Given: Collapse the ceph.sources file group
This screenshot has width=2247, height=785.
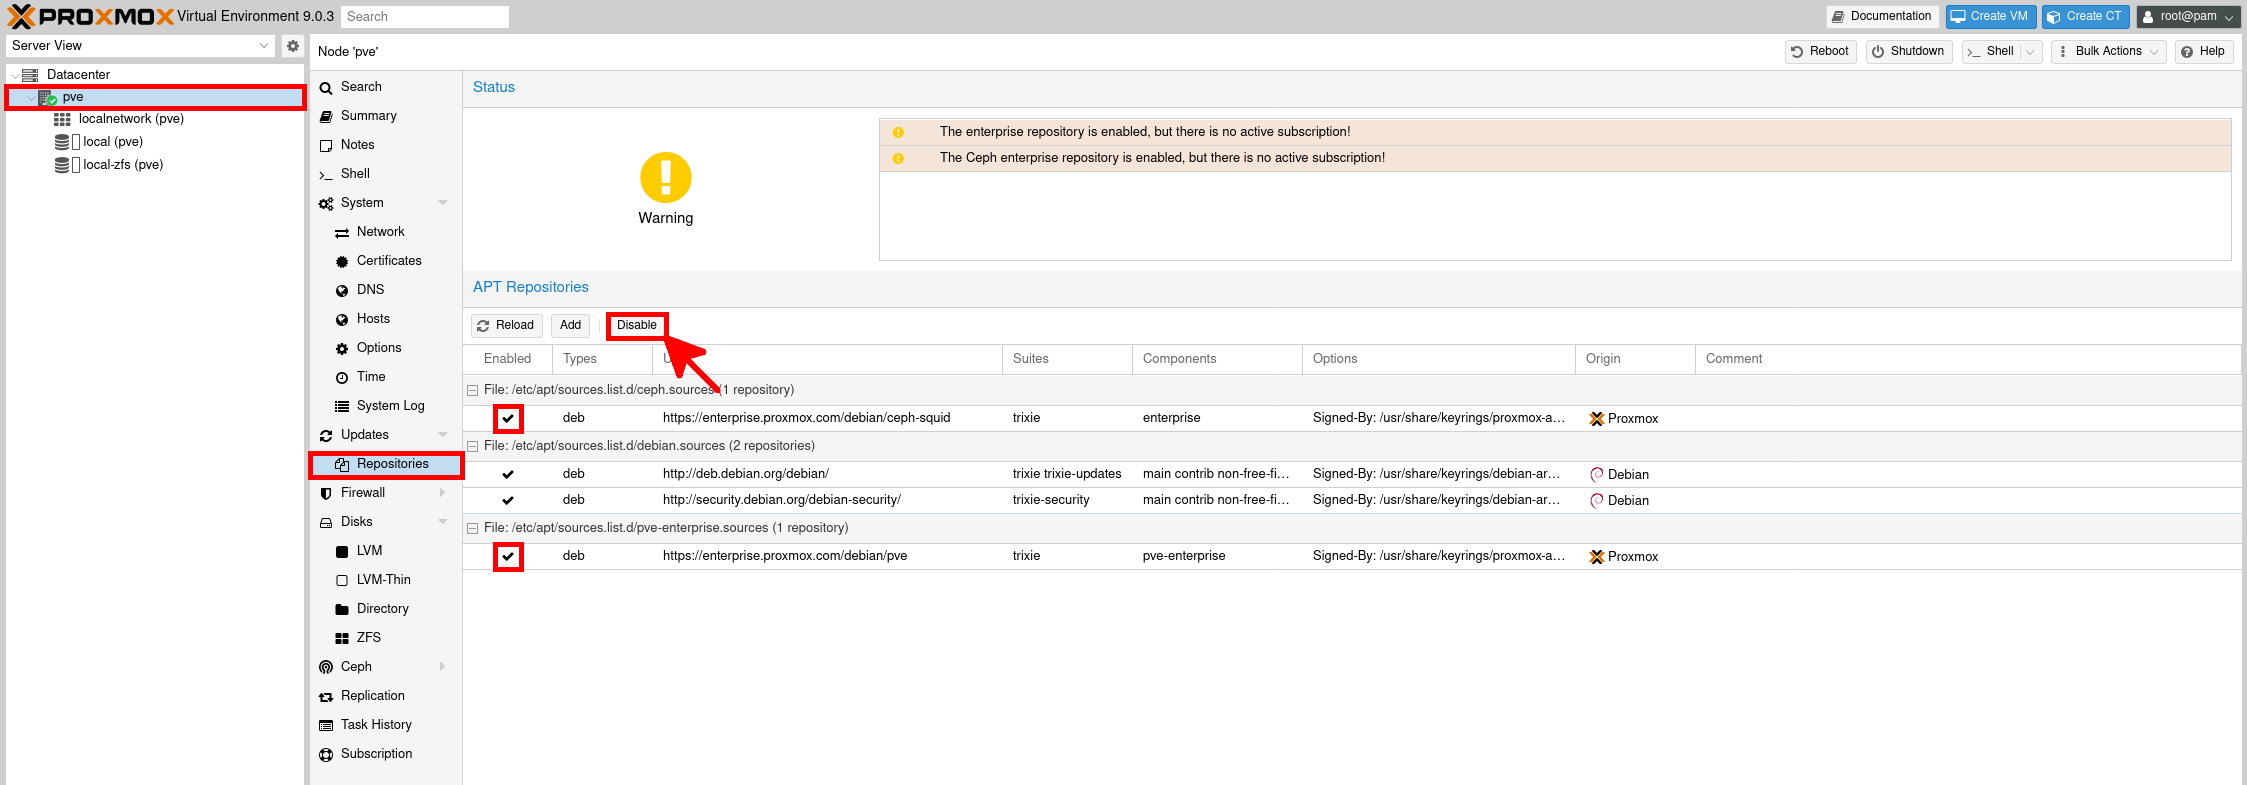Looking at the screenshot, I should point(472,390).
